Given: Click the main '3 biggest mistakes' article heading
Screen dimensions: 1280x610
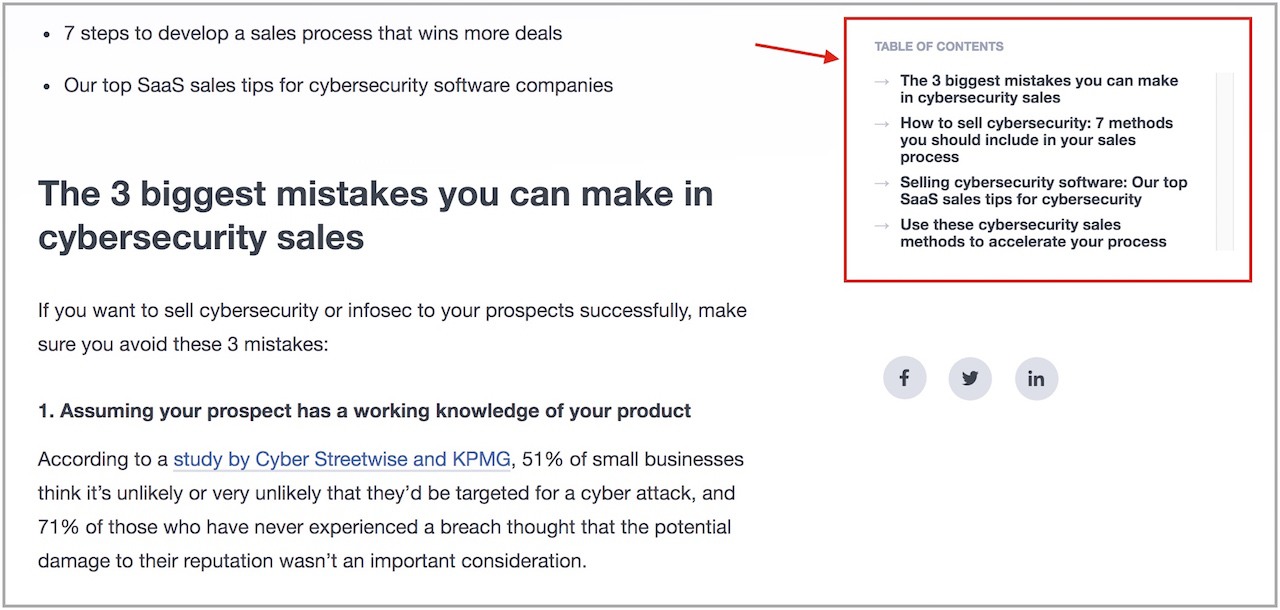Looking at the screenshot, I should point(376,215).
